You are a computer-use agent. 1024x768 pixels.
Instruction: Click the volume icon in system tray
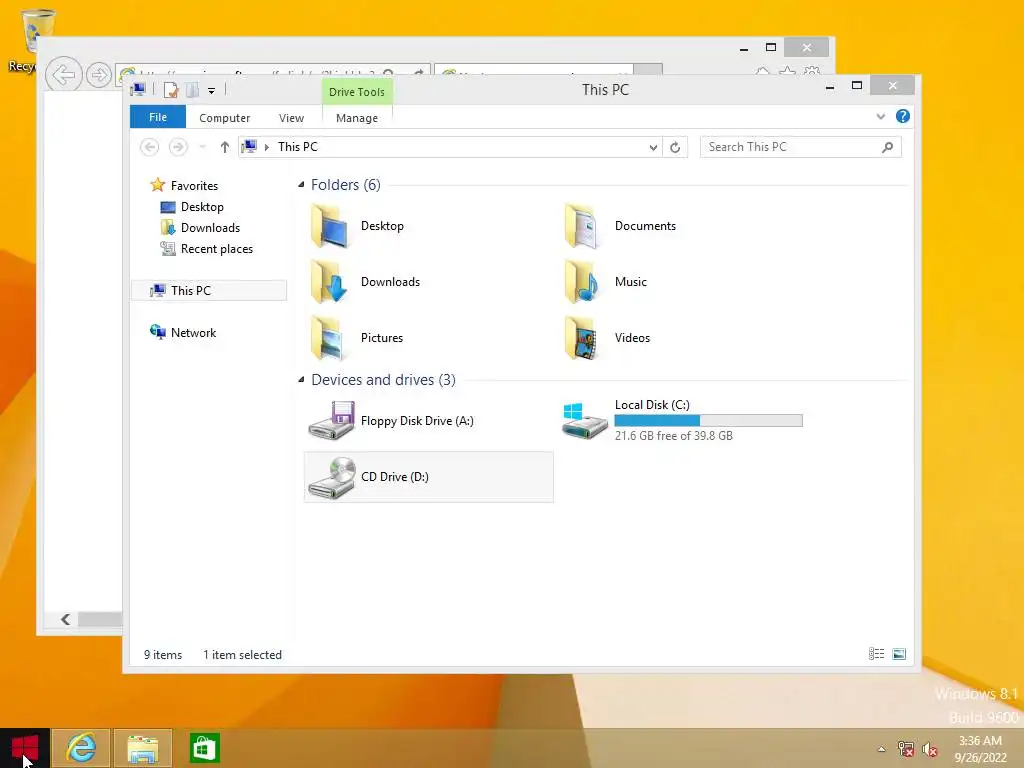click(930, 749)
